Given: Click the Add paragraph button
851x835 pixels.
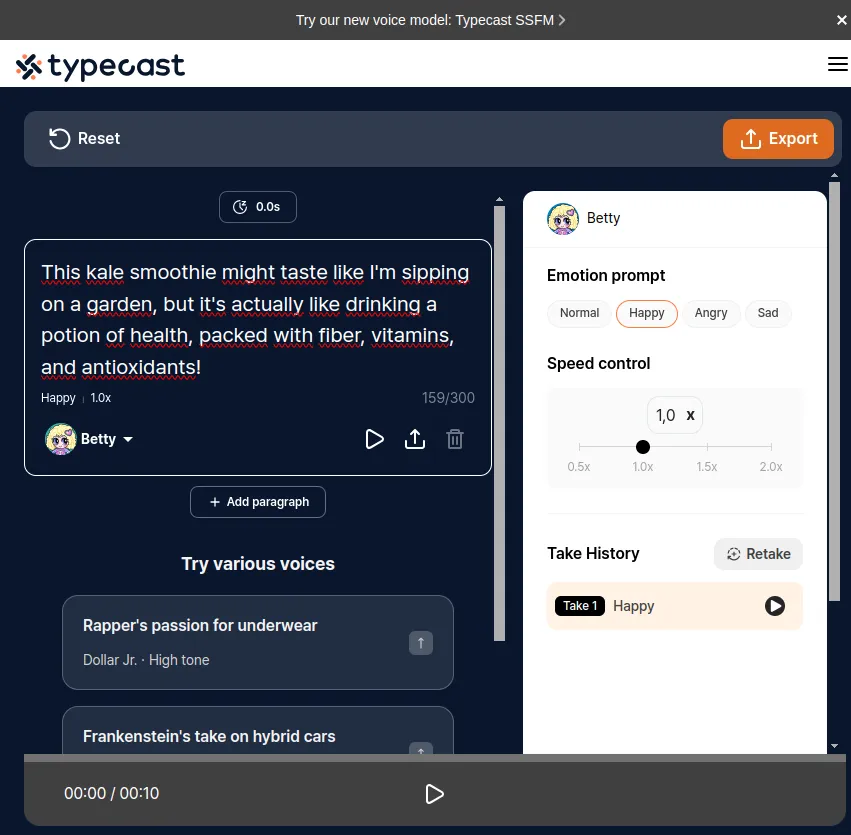Looking at the screenshot, I should click(x=258, y=502).
